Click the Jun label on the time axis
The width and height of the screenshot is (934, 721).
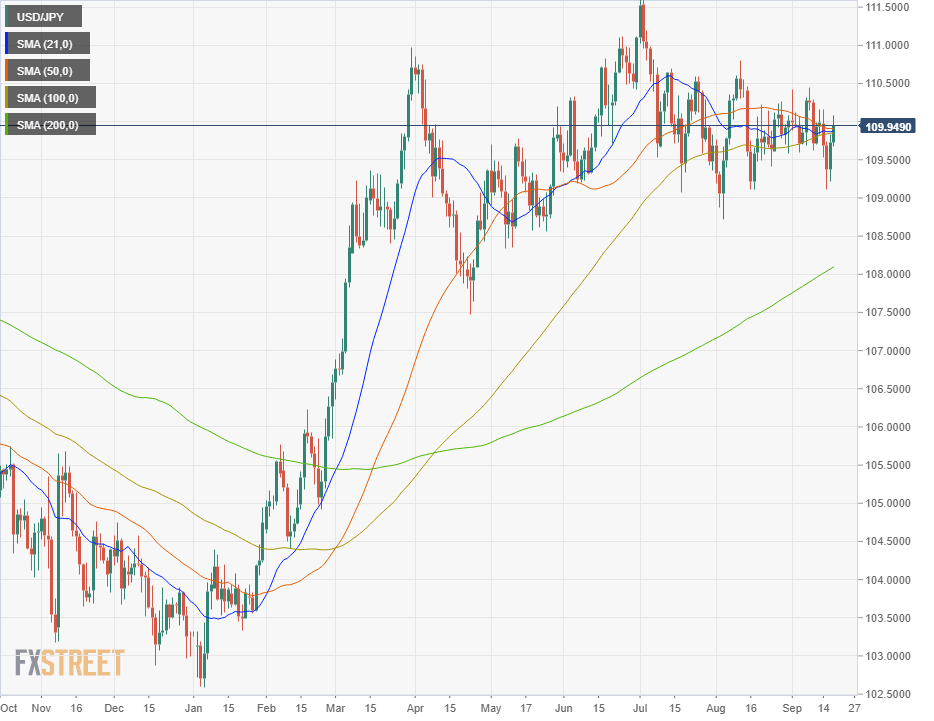tap(563, 708)
